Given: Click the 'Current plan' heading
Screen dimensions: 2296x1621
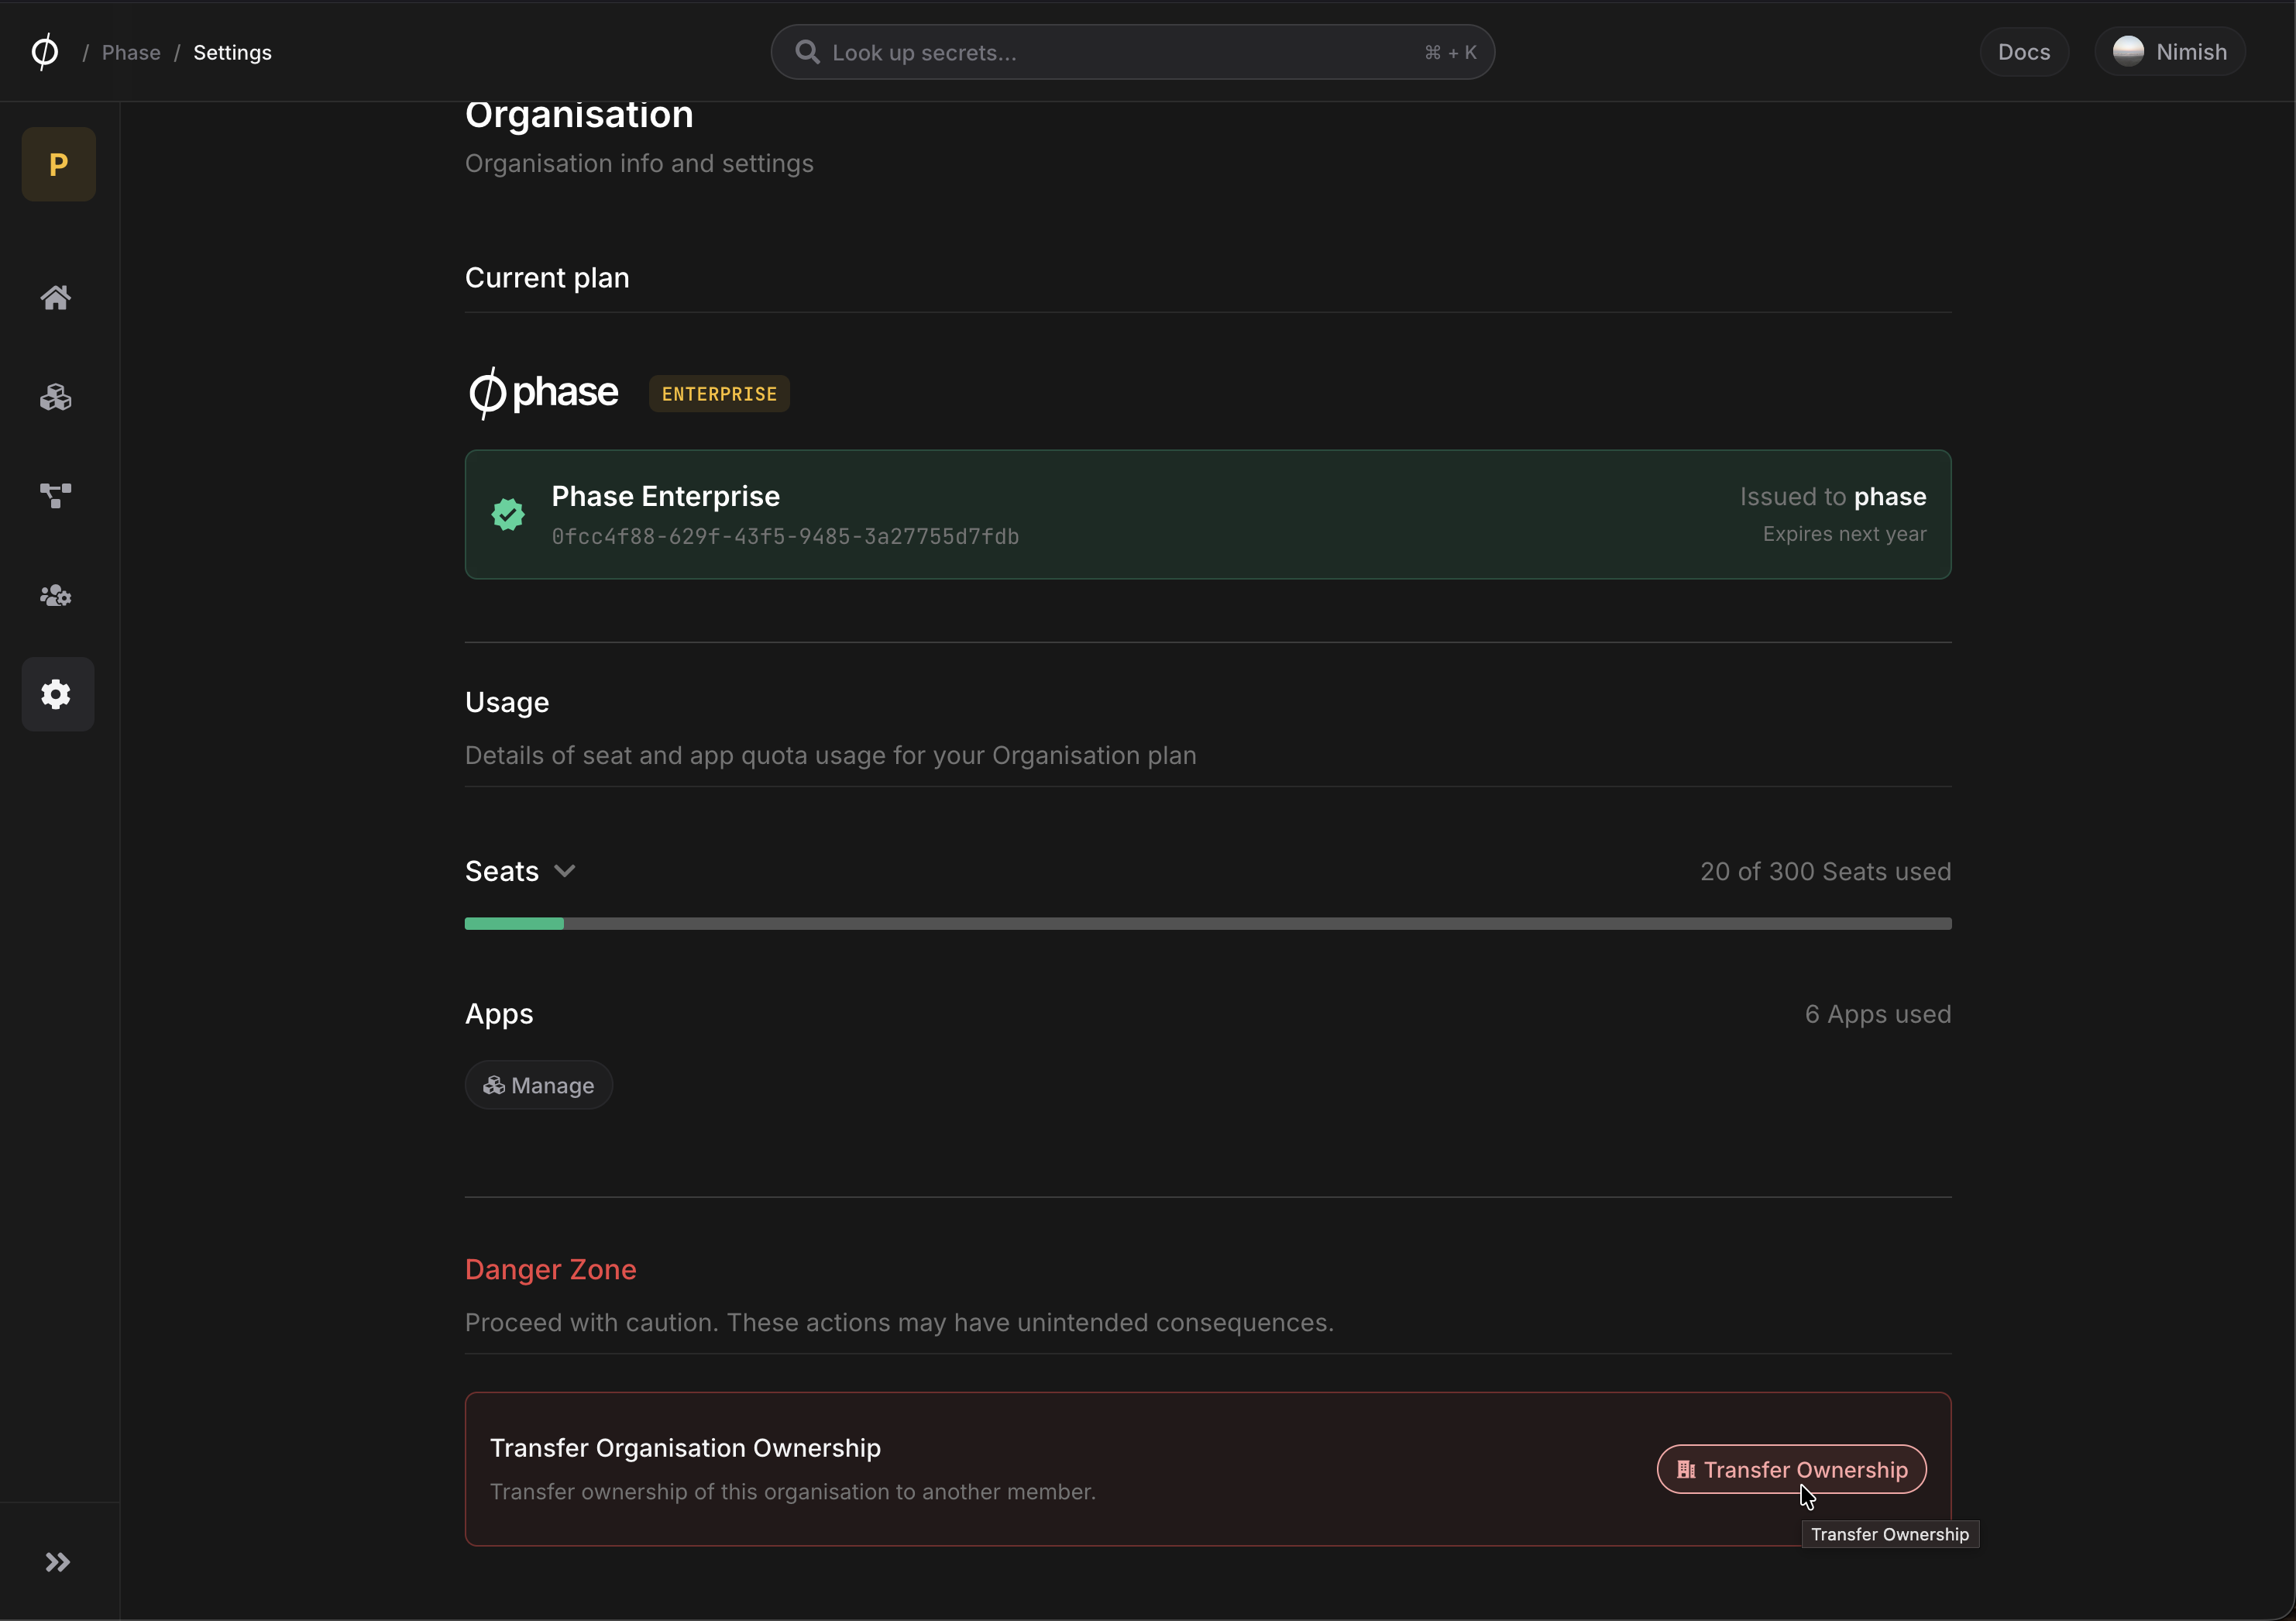Looking at the screenshot, I should click(x=547, y=278).
